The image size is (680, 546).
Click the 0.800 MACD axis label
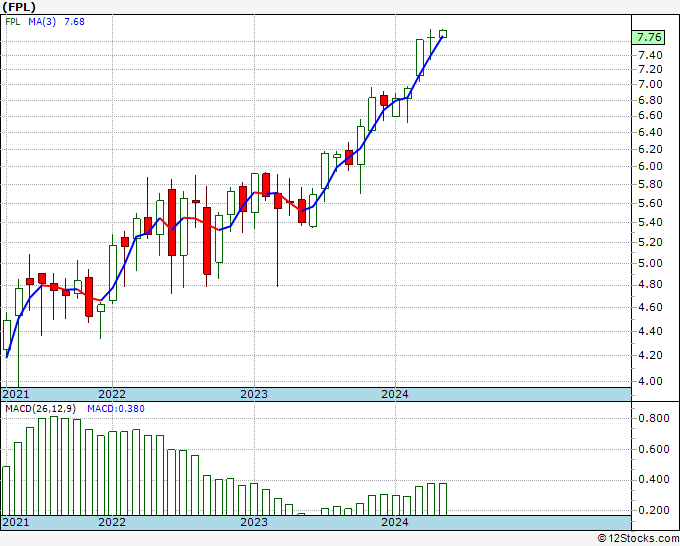(x=654, y=418)
